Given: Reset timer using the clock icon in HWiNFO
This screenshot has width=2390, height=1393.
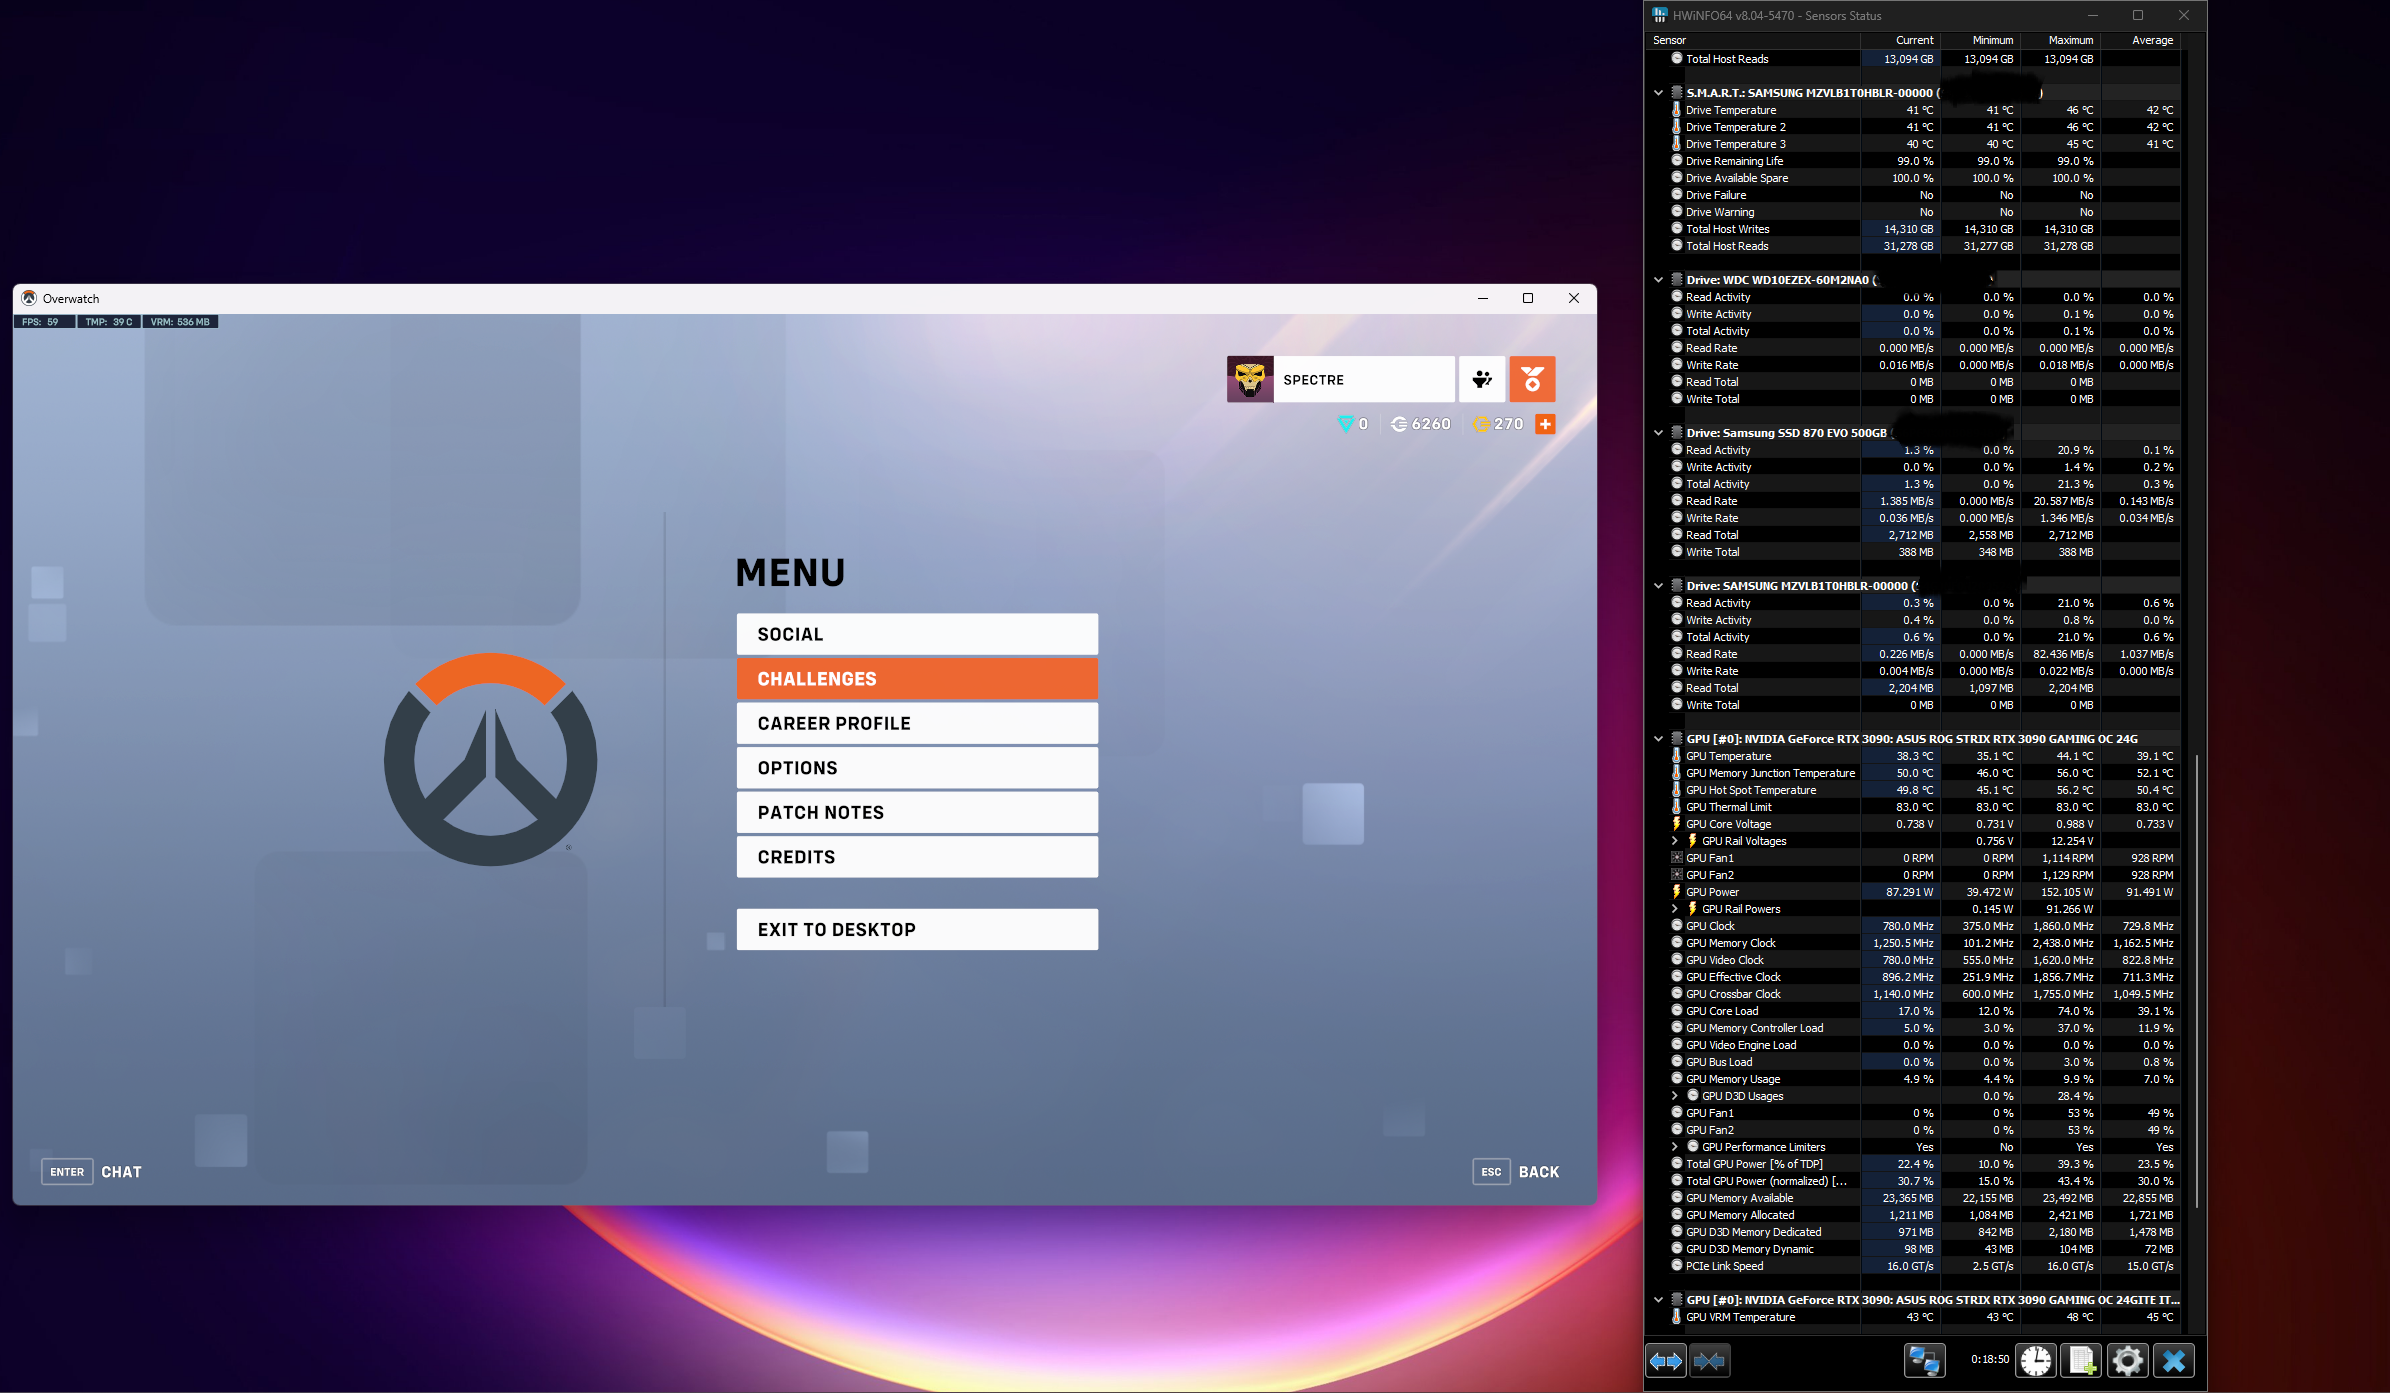Looking at the screenshot, I should 2036,1360.
